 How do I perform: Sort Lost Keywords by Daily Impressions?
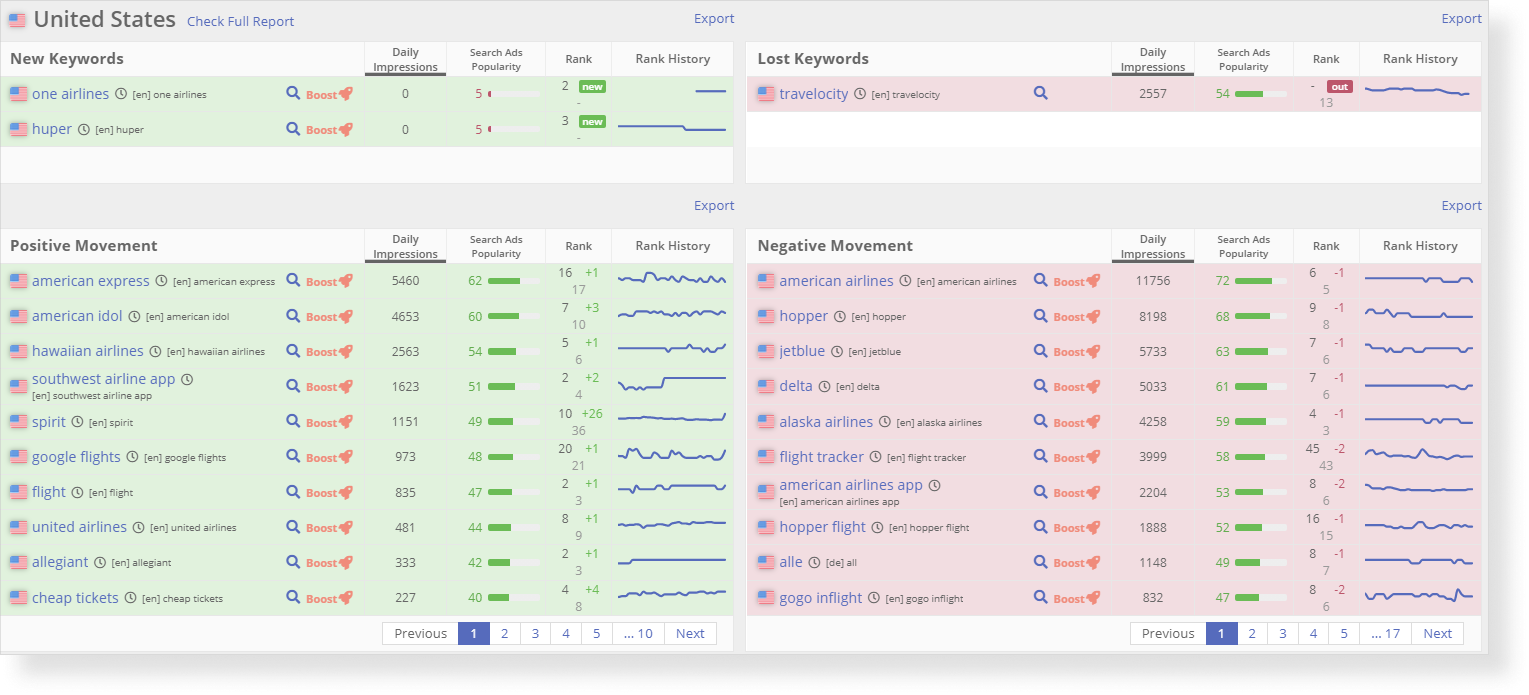pyautogui.click(x=1153, y=60)
